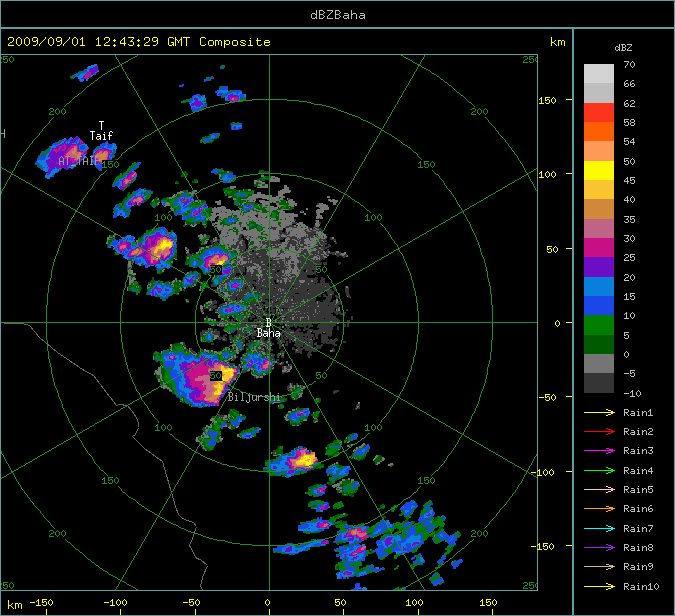Pick the magenta 25–30 dBZ color band
This screenshot has width=675, height=616.
coord(599,248)
